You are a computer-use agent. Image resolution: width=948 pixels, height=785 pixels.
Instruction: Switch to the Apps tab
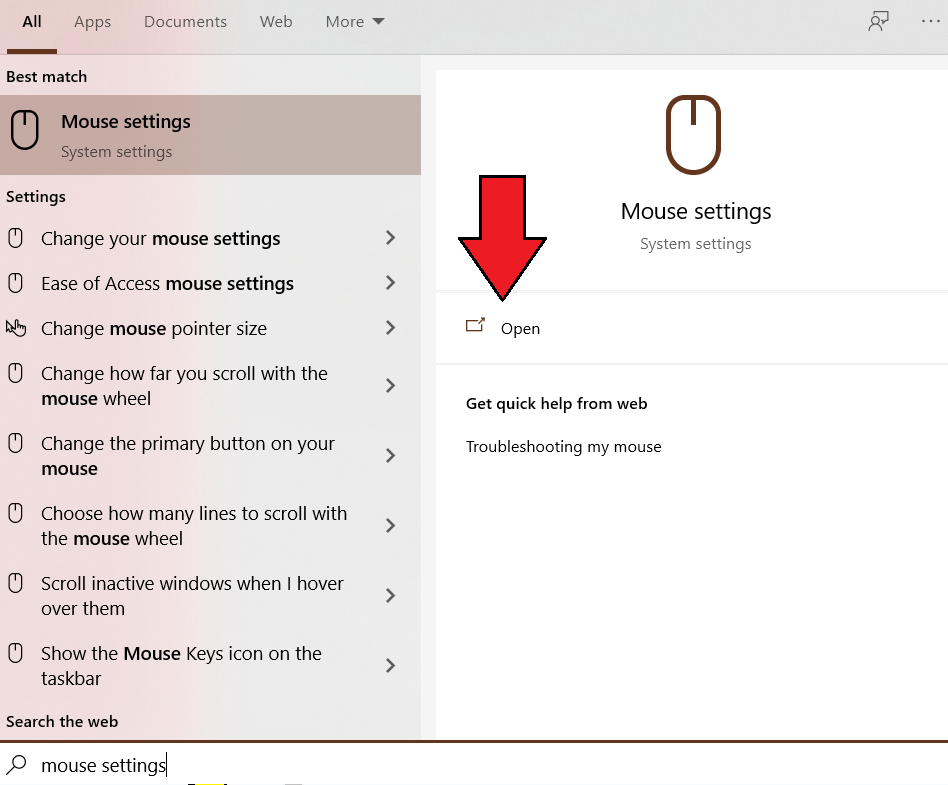[93, 22]
